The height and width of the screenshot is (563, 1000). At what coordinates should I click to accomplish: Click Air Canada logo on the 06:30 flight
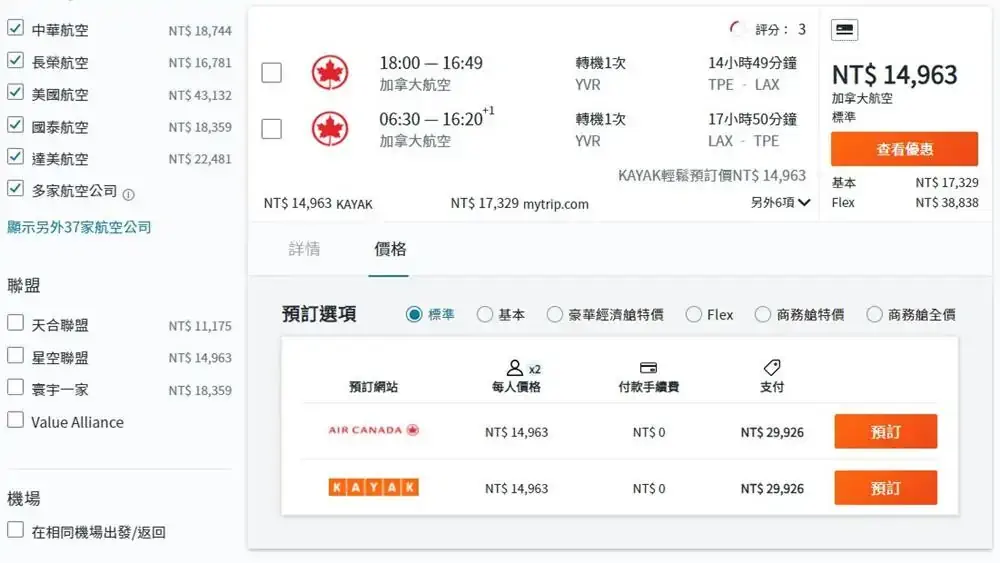[x=330, y=129]
